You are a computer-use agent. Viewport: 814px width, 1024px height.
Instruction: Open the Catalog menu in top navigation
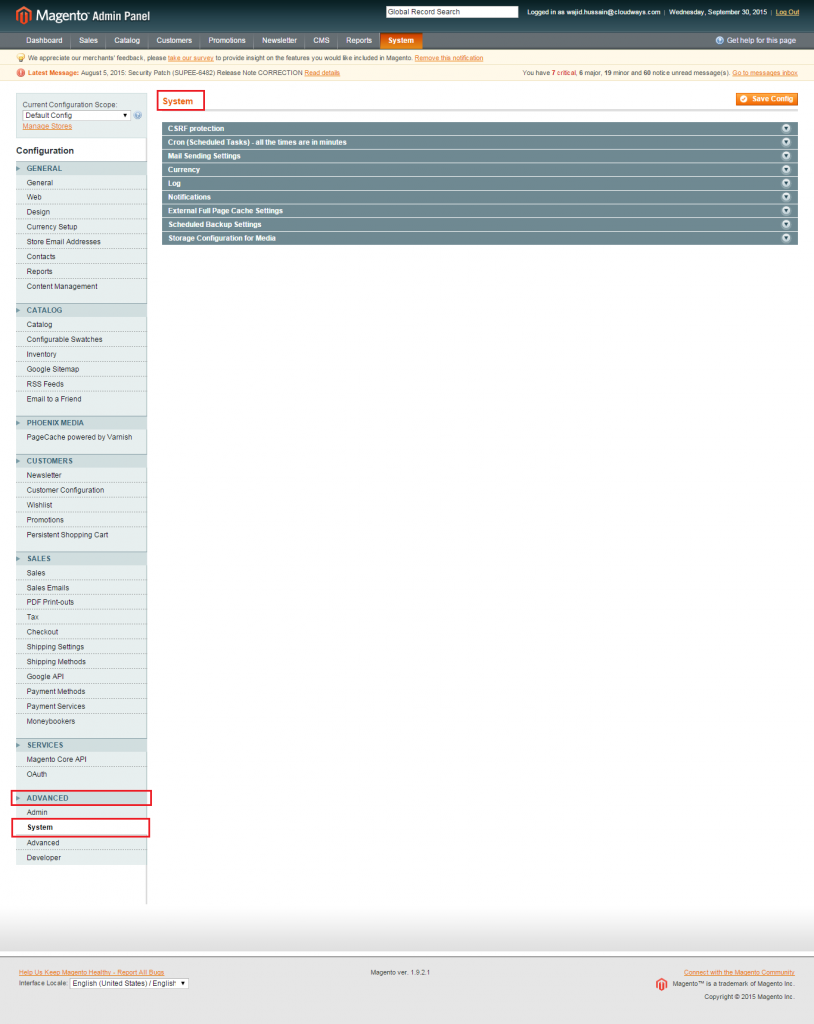127,40
